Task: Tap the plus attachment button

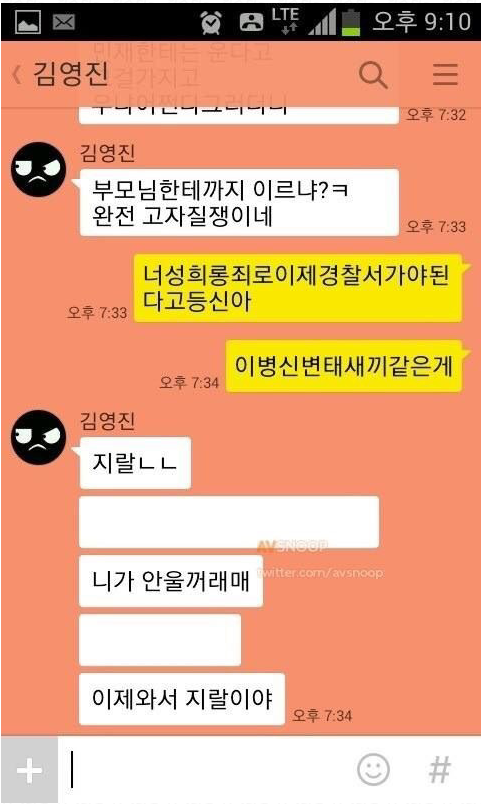Action: [x=30, y=770]
